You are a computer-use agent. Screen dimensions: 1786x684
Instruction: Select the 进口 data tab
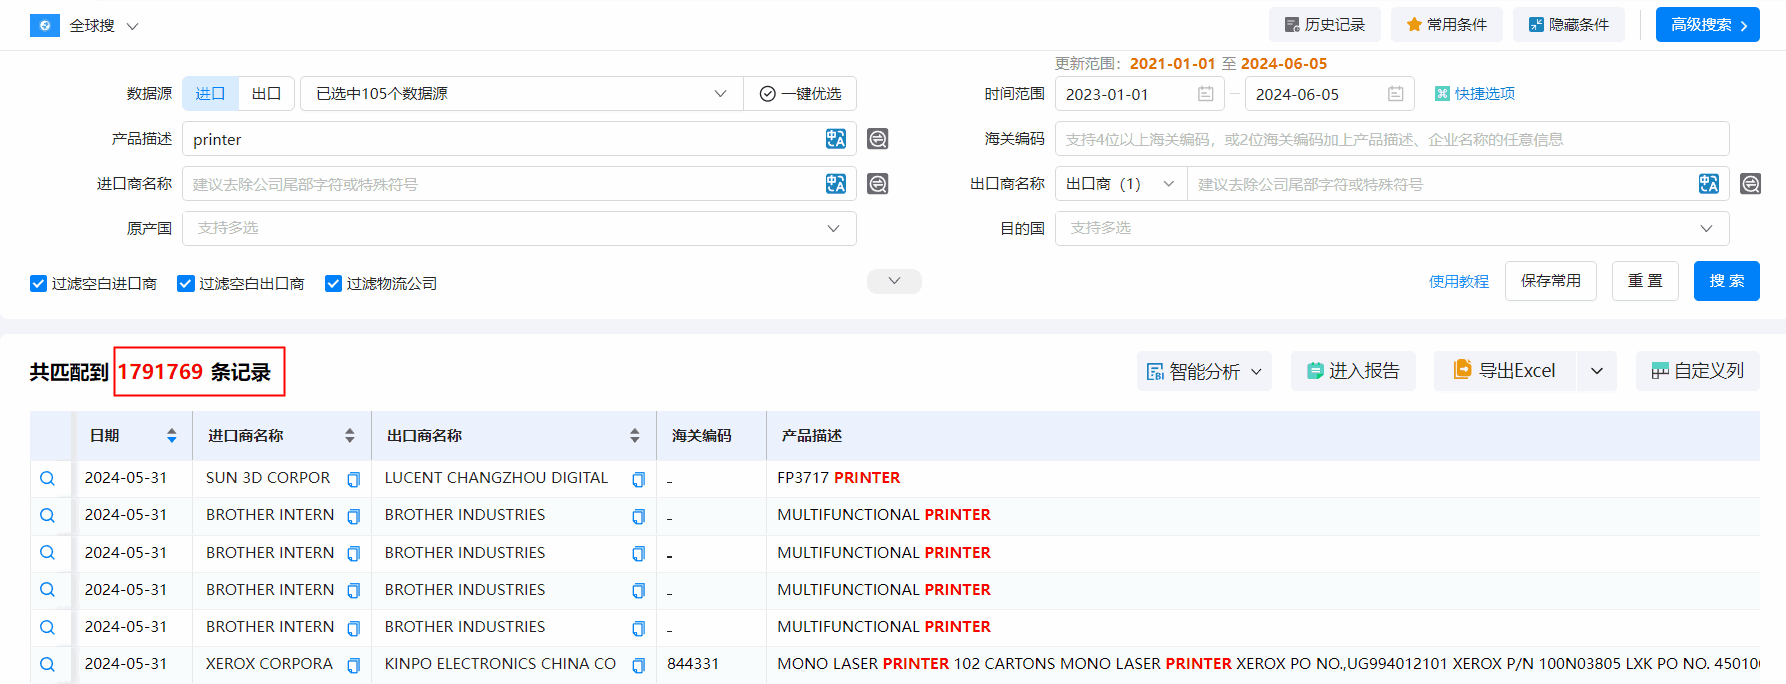pos(210,94)
